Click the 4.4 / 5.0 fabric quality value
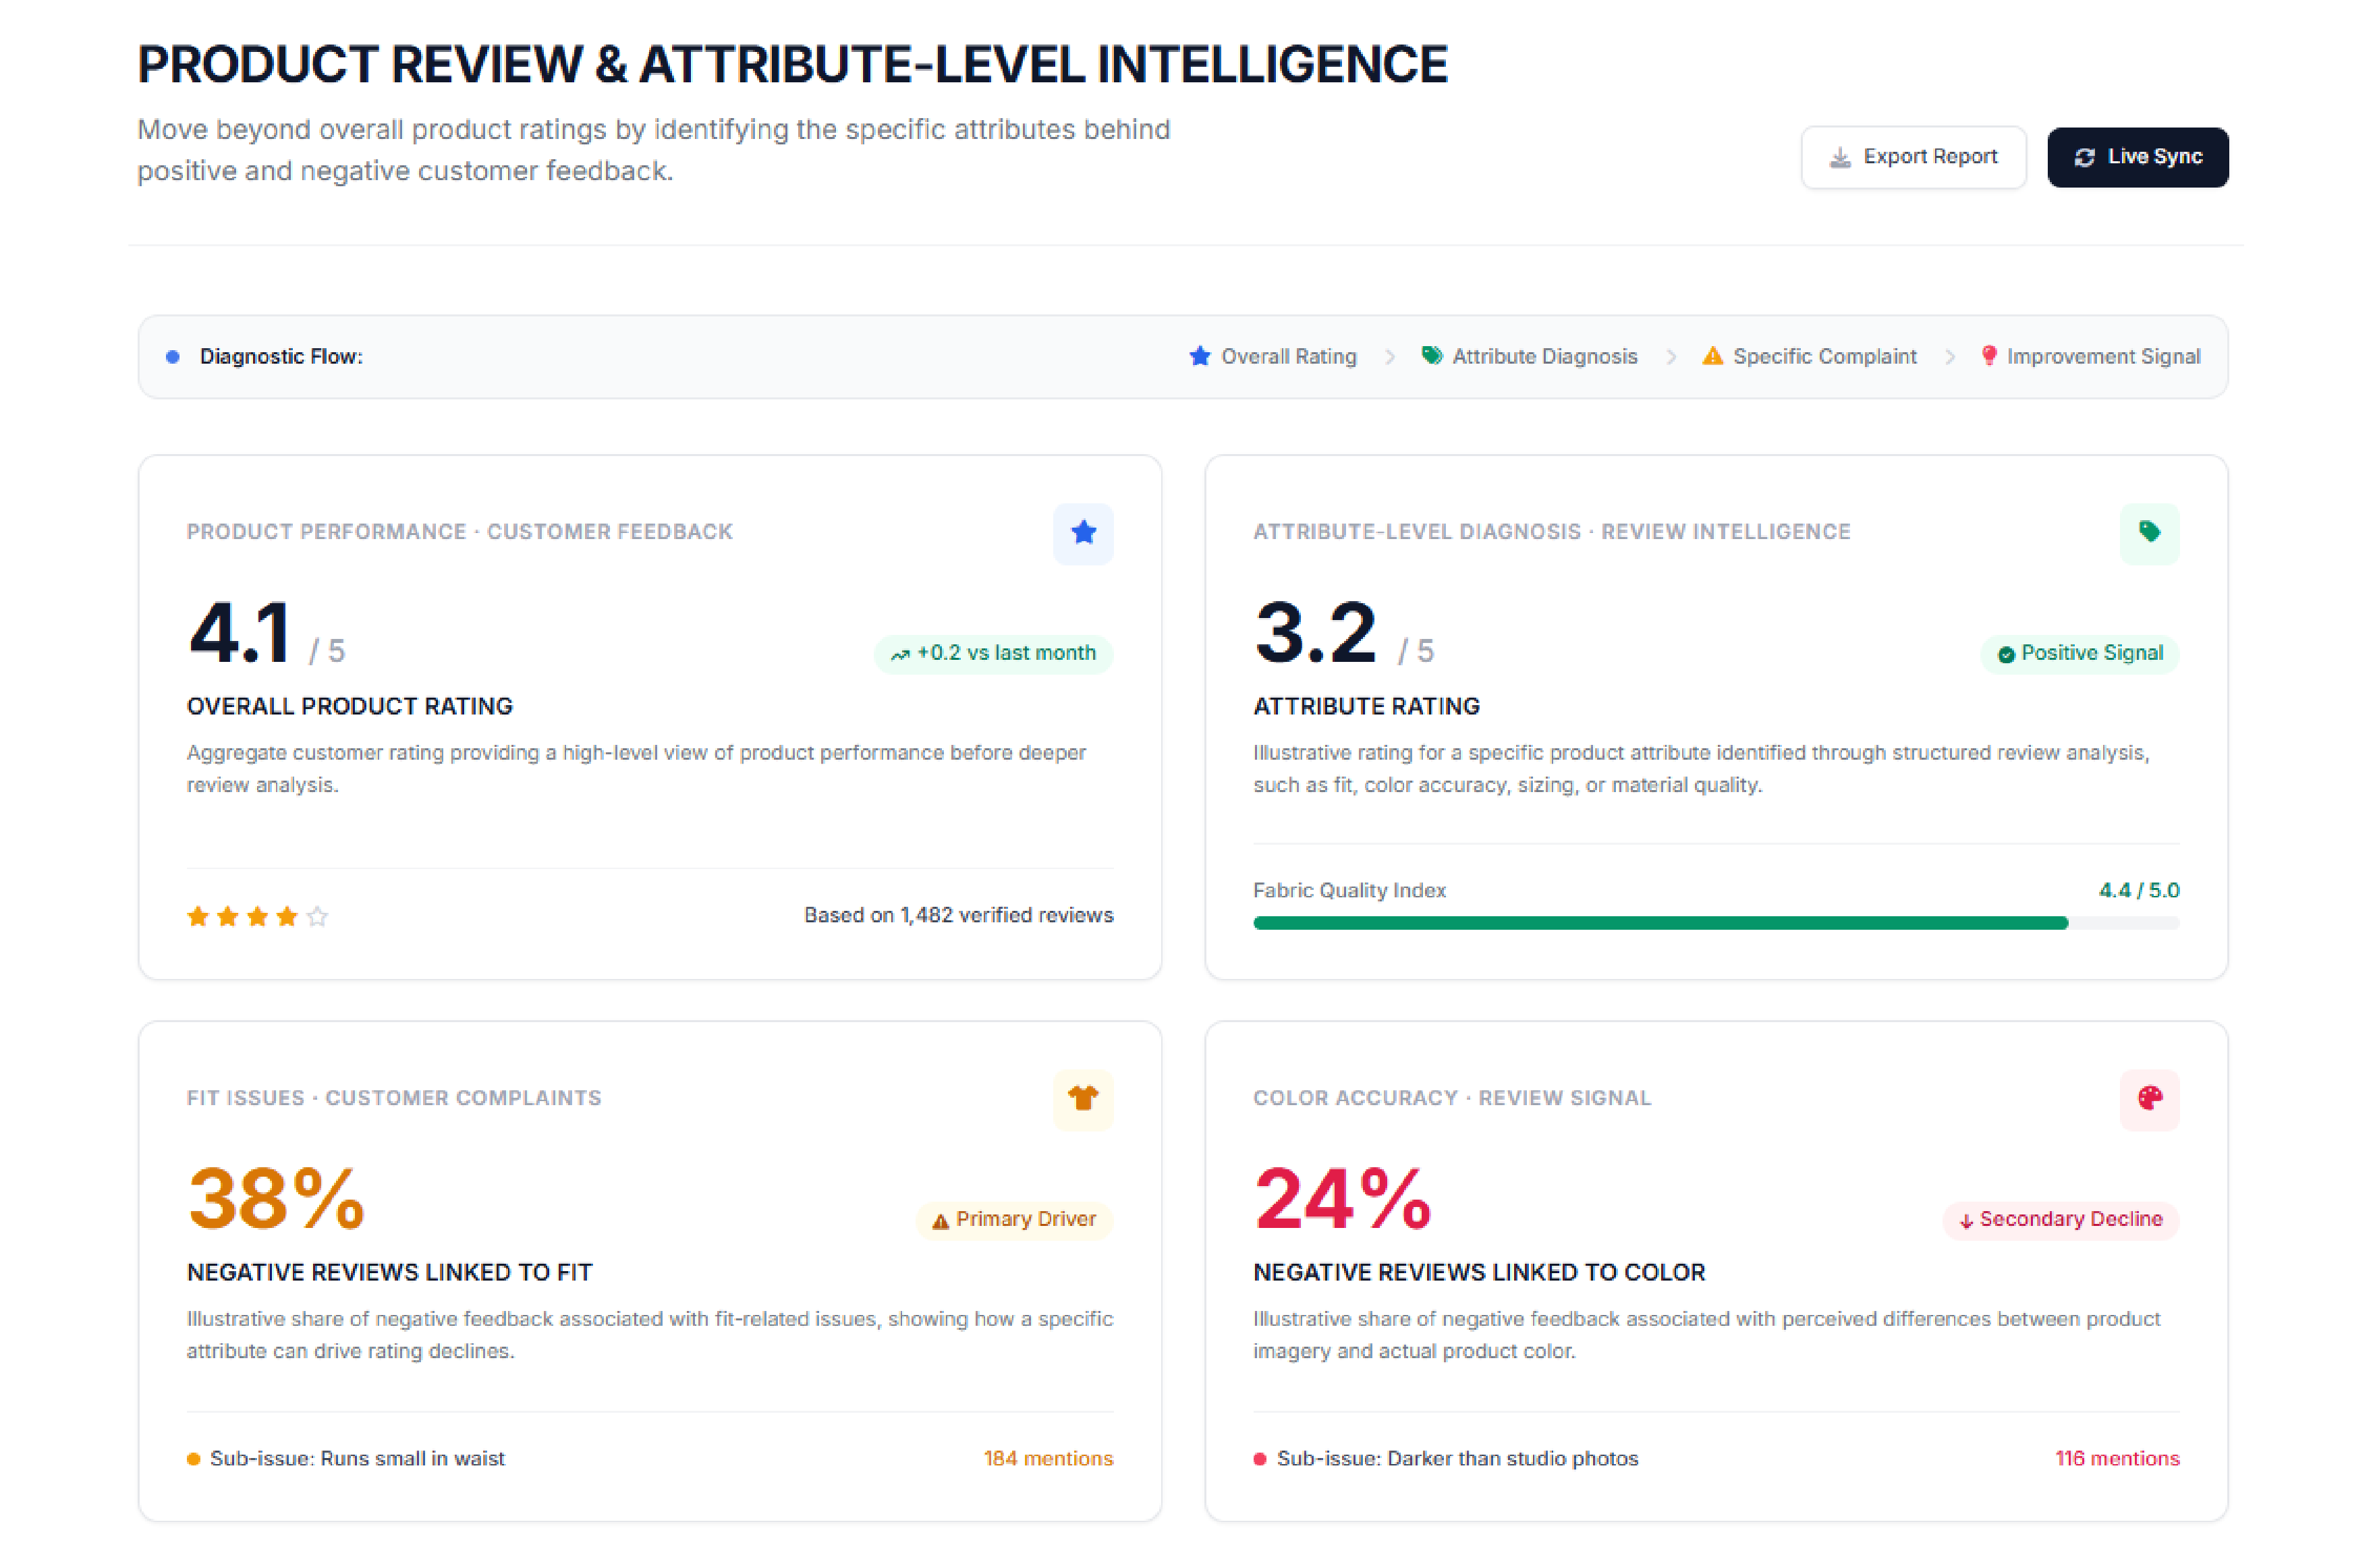The height and width of the screenshot is (1568, 2373). tap(2138, 890)
